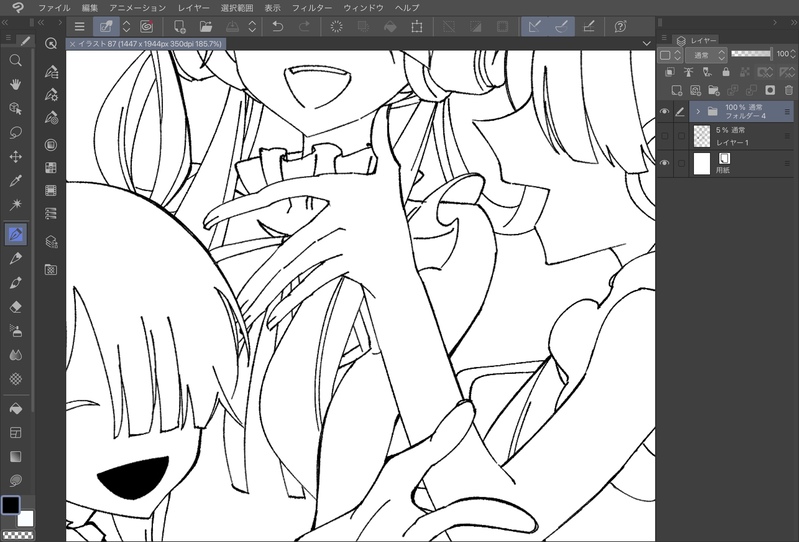Open the 編集 menu
Image resolution: width=799 pixels, height=542 pixels.
pyautogui.click(x=90, y=8)
